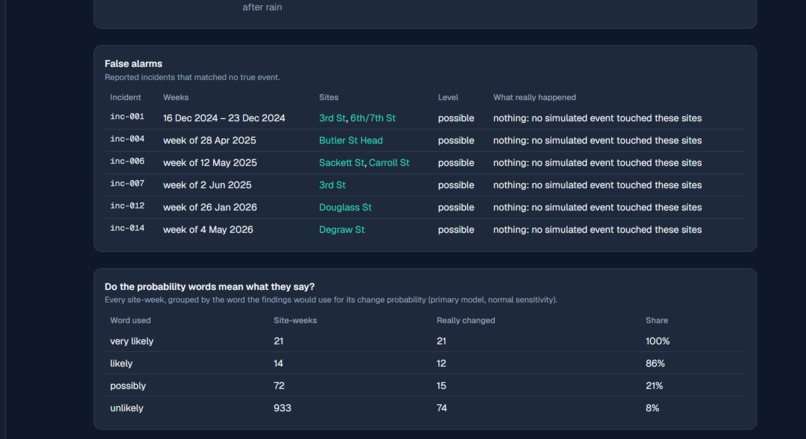Open the Butler St Head site link
The width and height of the screenshot is (806, 439).
(351, 140)
